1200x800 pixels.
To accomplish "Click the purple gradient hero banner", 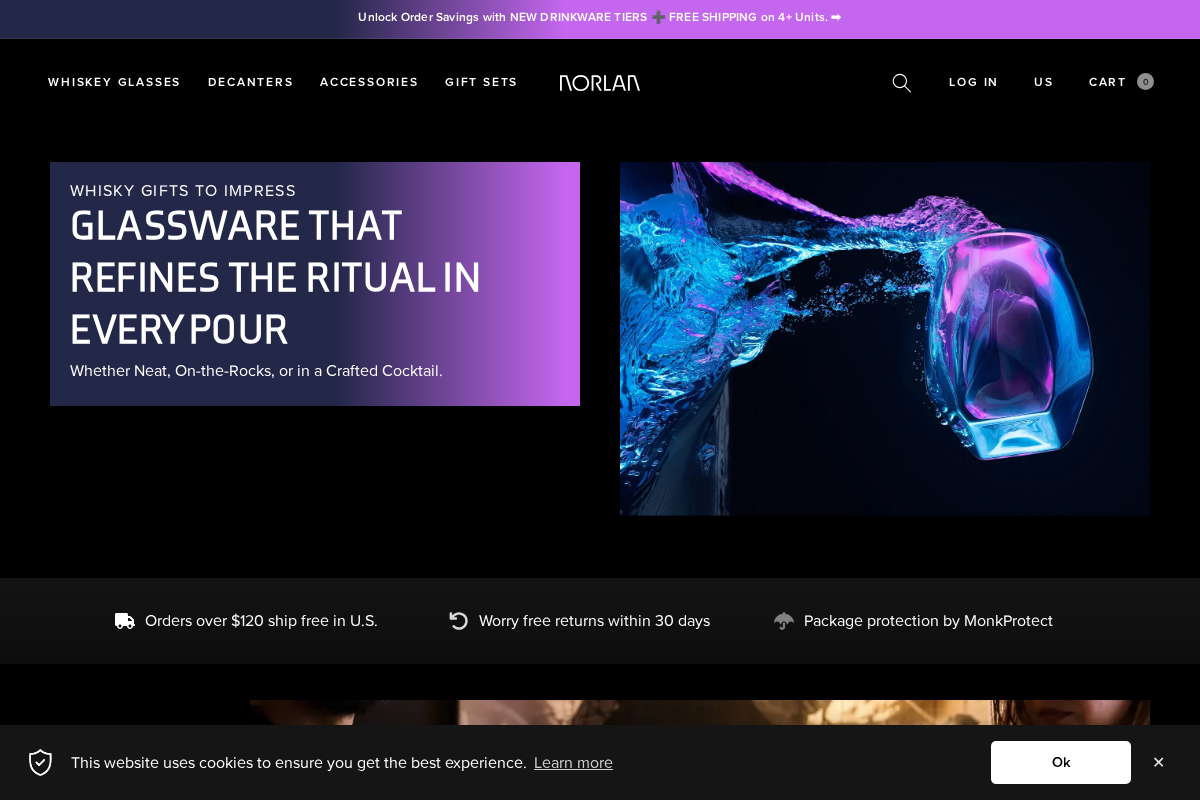I will coord(315,284).
